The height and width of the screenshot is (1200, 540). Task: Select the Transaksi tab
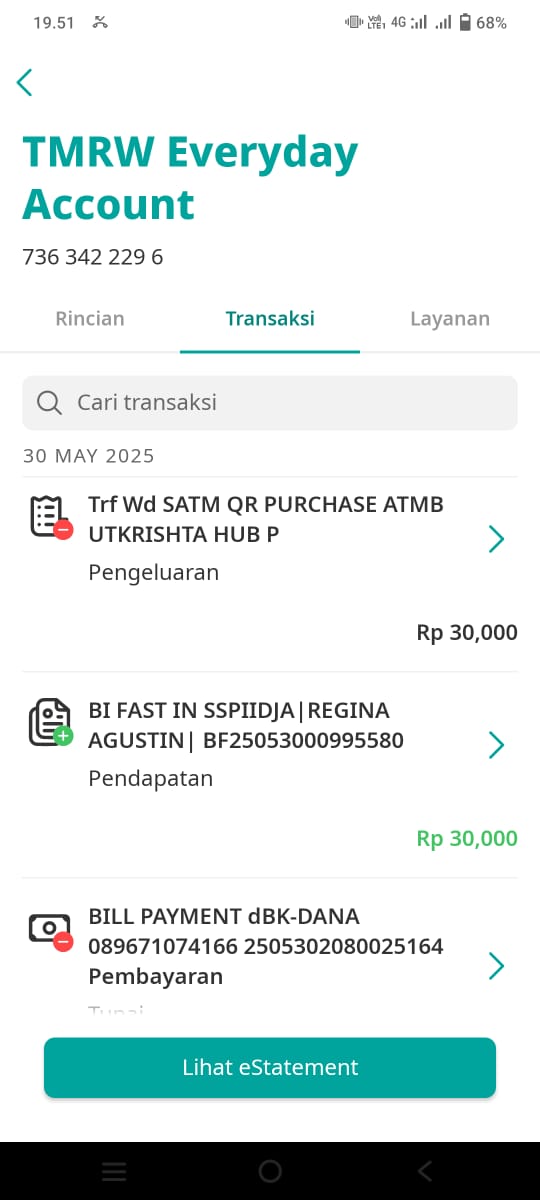coord(270,318)
